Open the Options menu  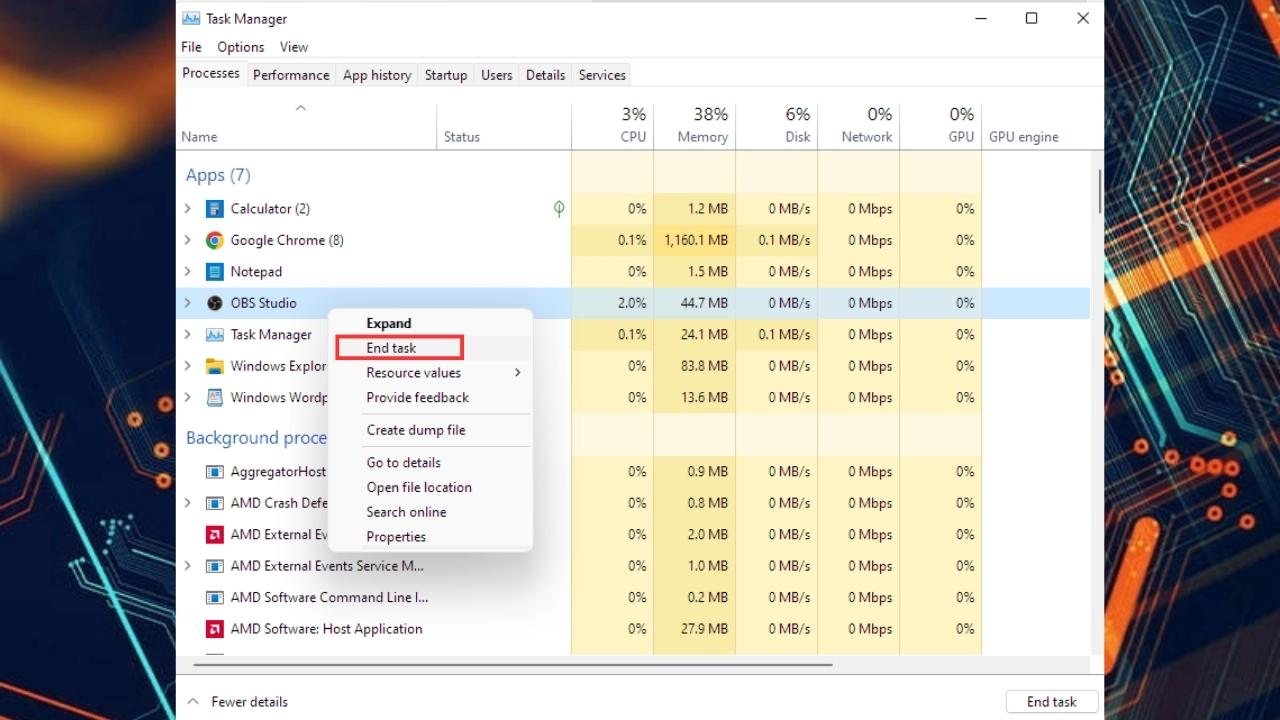click(x=240, y=47)
